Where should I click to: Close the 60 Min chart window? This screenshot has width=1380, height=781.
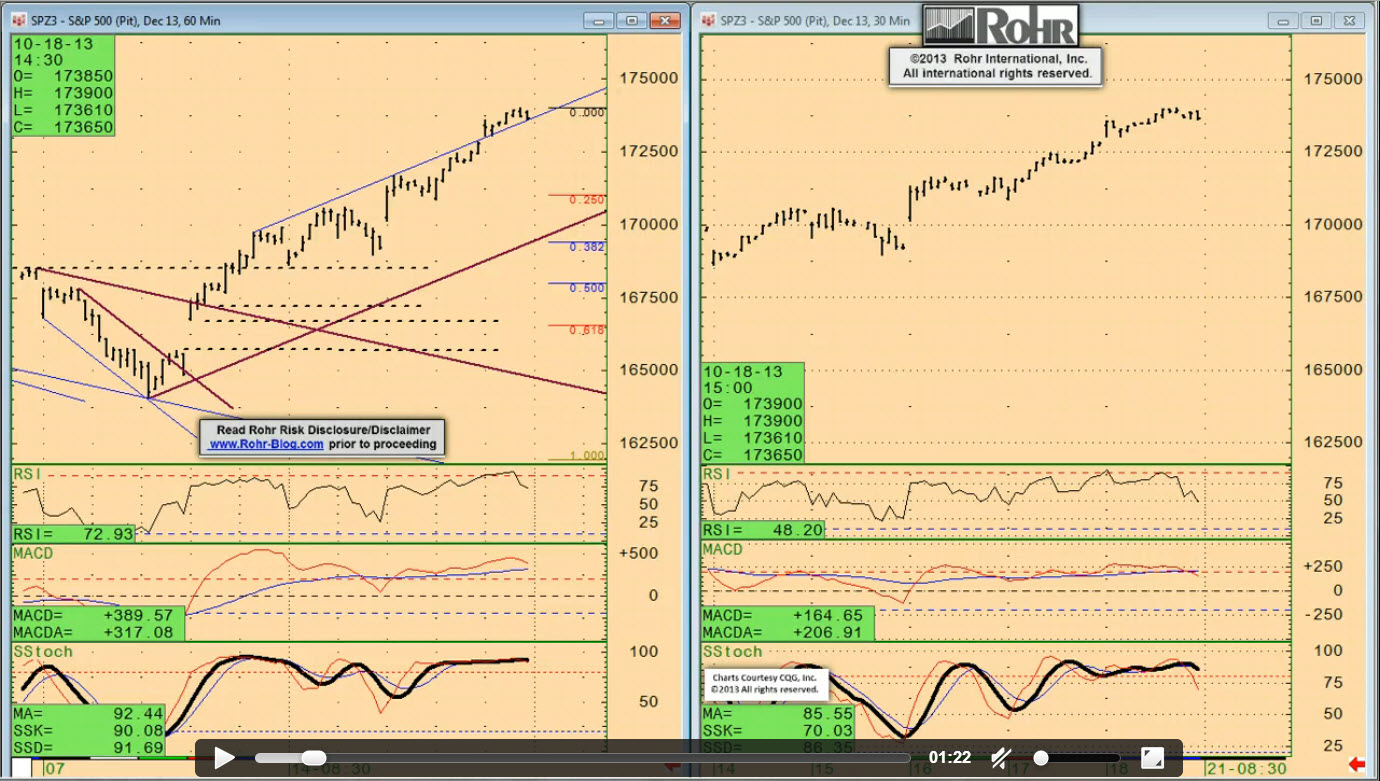click(x=665, y=20)
